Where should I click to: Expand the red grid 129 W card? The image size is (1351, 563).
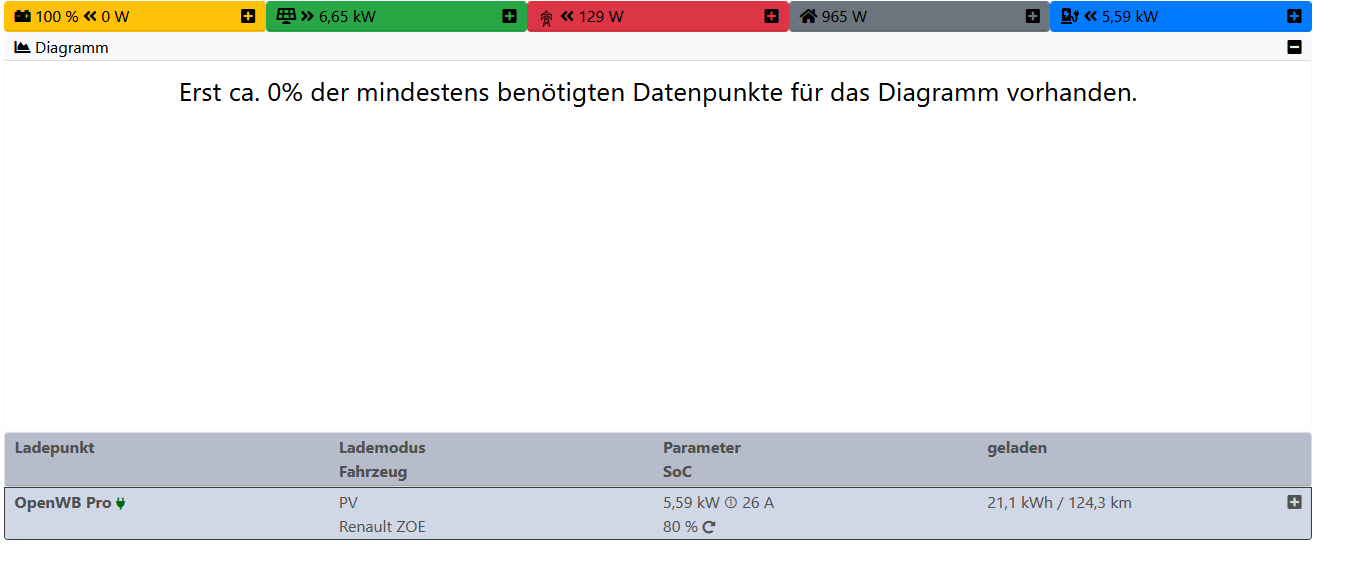[x=771, y=16]
